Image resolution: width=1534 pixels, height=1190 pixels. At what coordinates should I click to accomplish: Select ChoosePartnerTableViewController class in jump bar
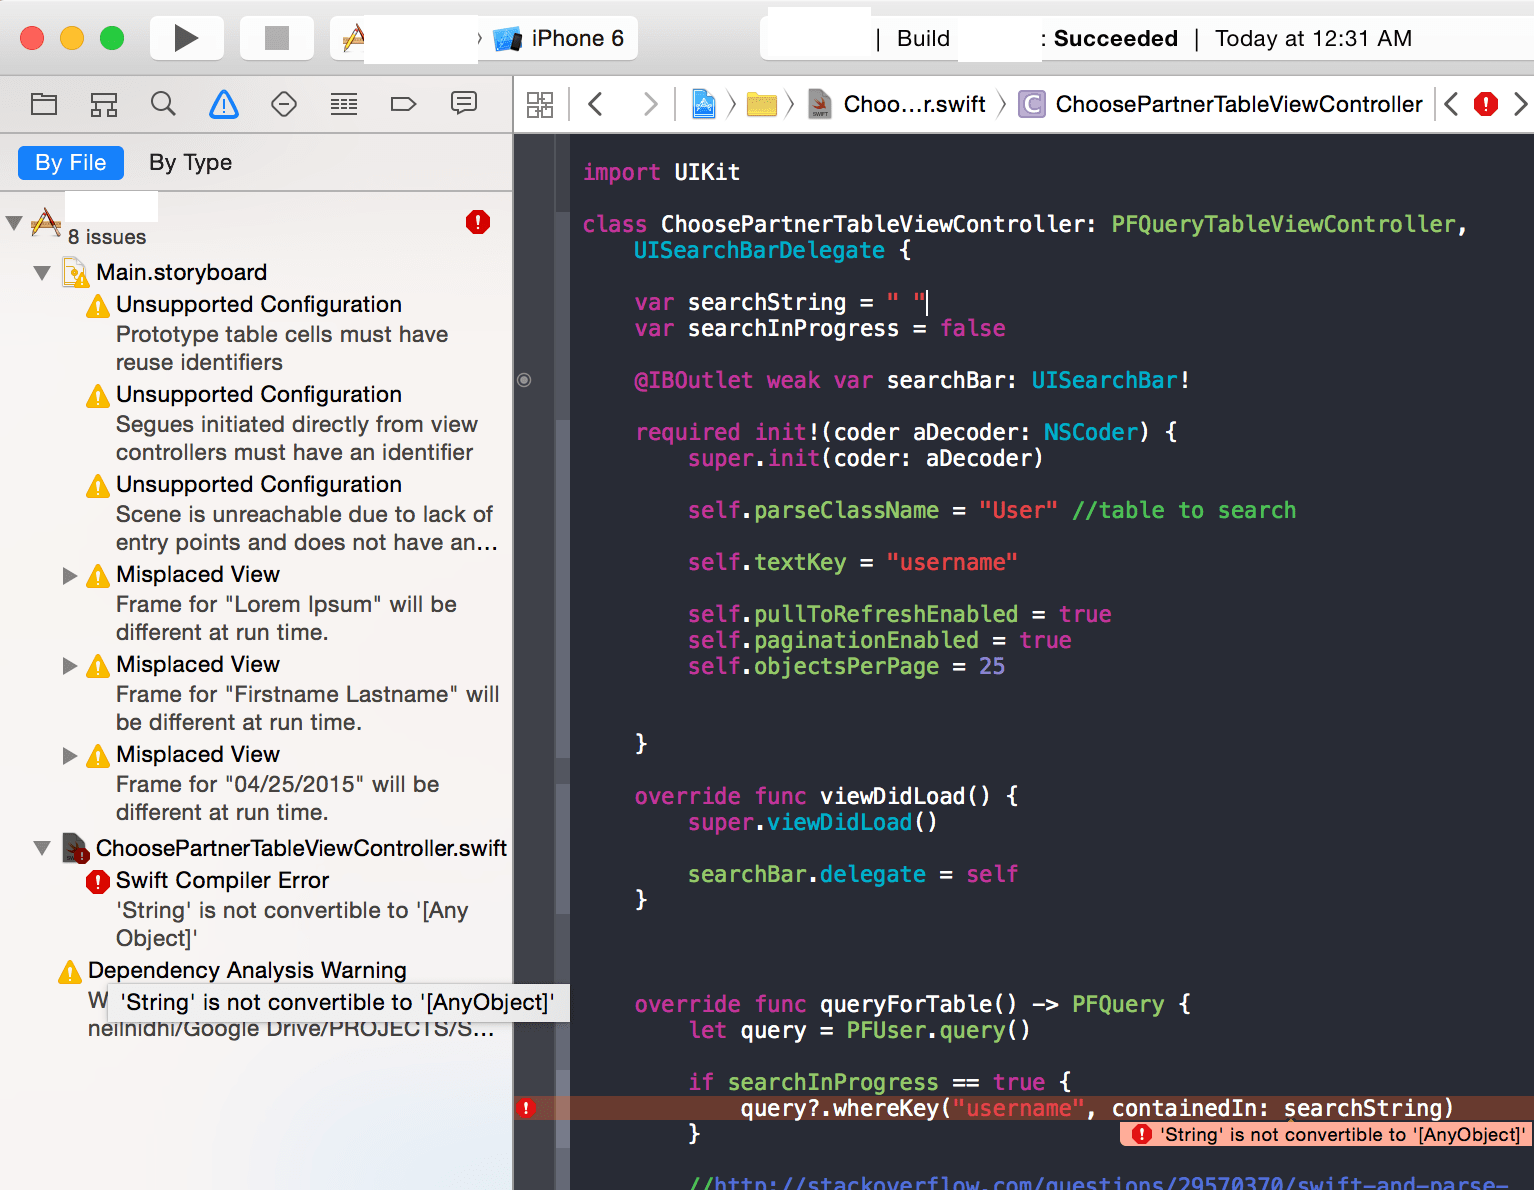pos(1220,104)
